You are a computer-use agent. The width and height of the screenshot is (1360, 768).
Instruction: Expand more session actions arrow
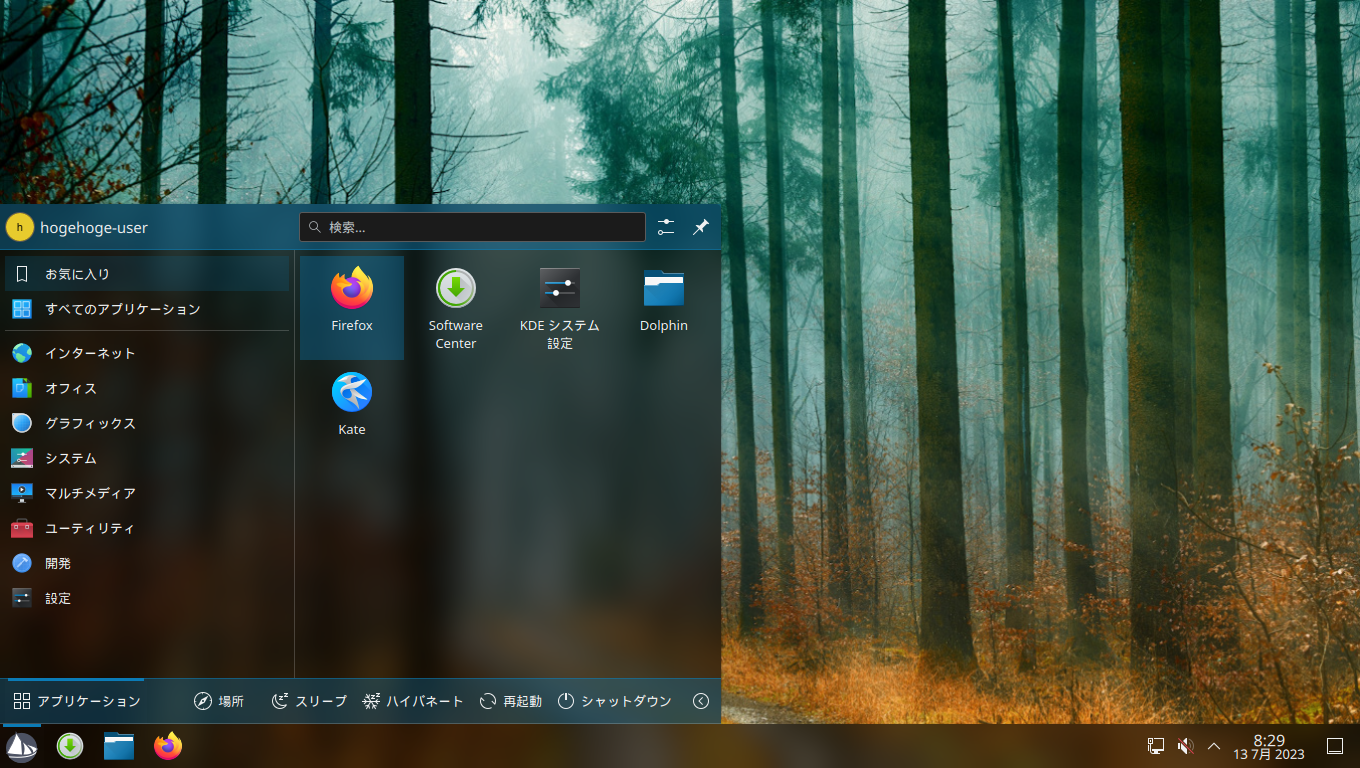click(x=701, y=701)
